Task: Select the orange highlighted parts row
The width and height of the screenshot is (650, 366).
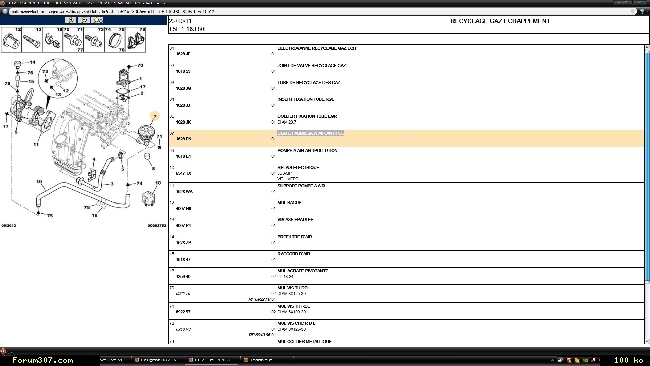Action: [406, 138]
